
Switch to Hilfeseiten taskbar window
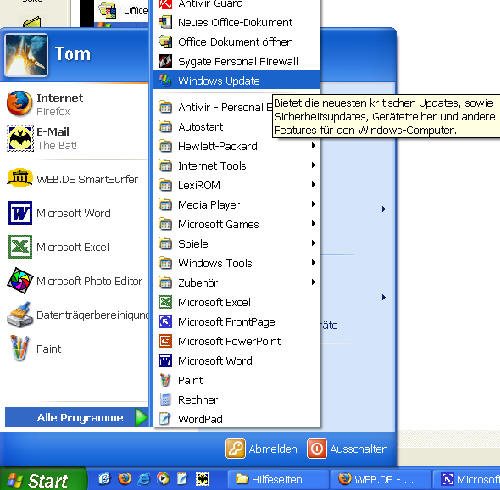(278, 479)
